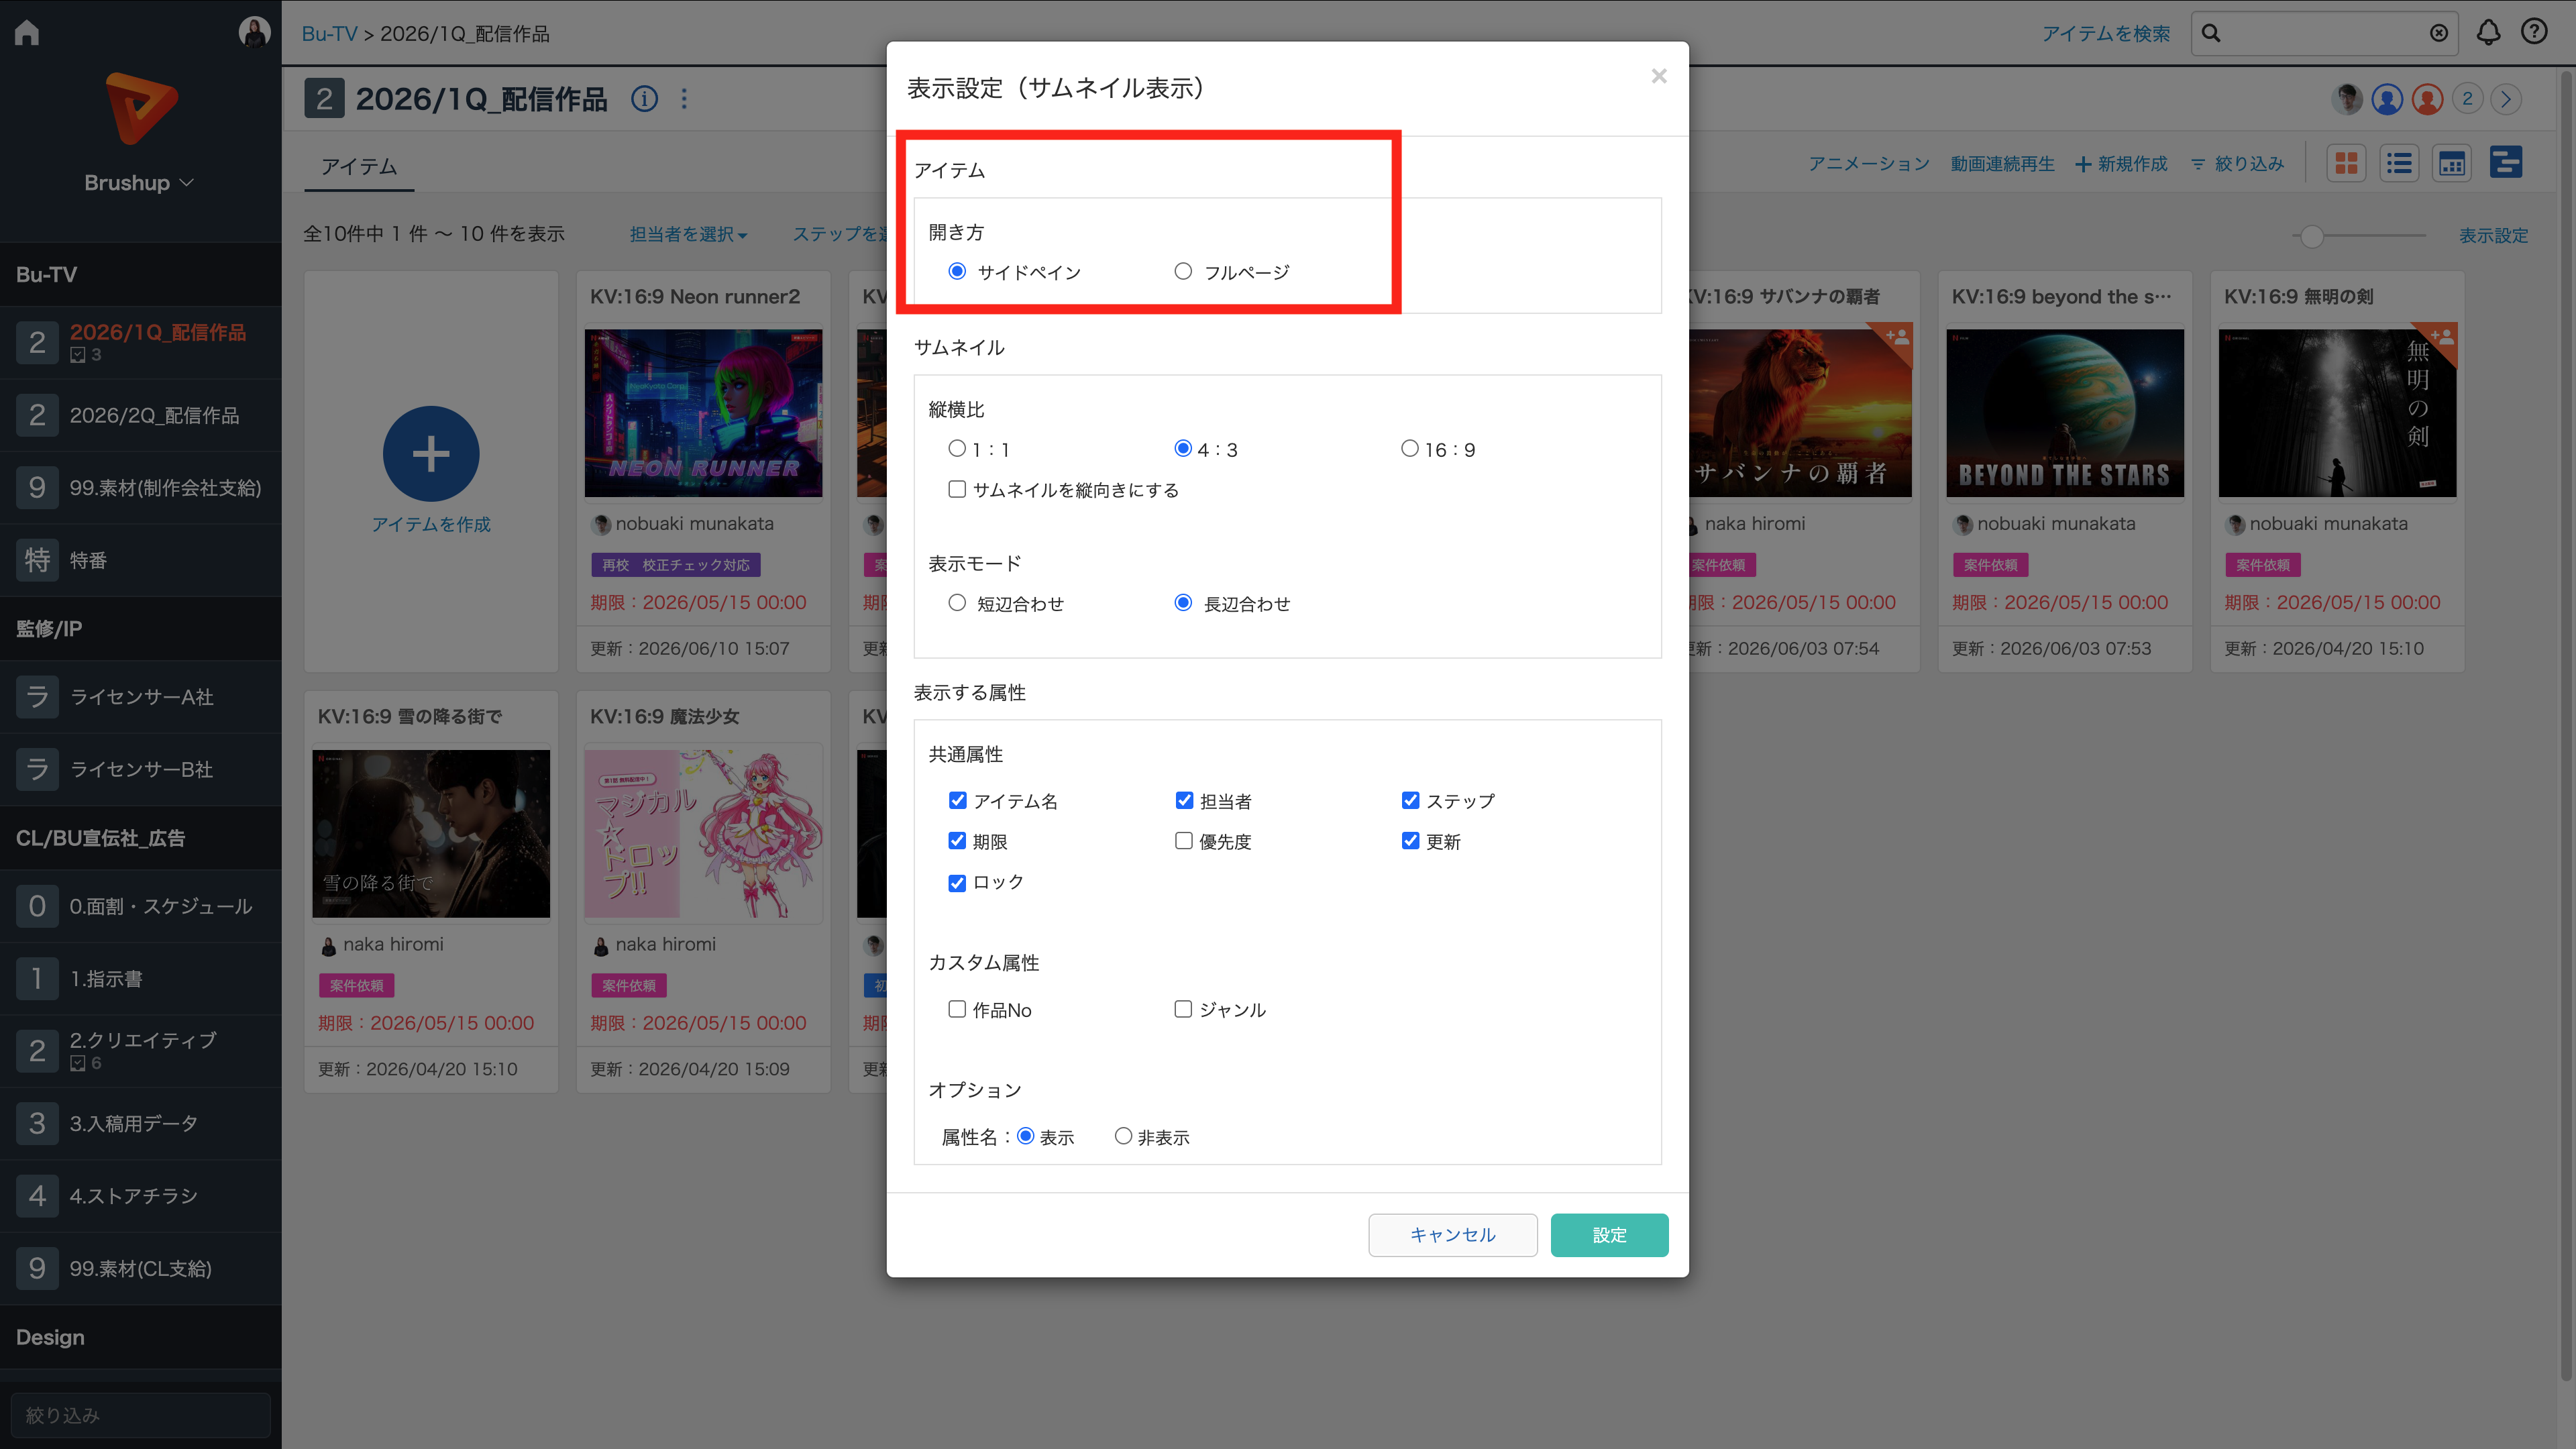This screenshot has width=2576, height=1449.
Task: Select サイドペイン open mode
Action: tap(957, 272)
